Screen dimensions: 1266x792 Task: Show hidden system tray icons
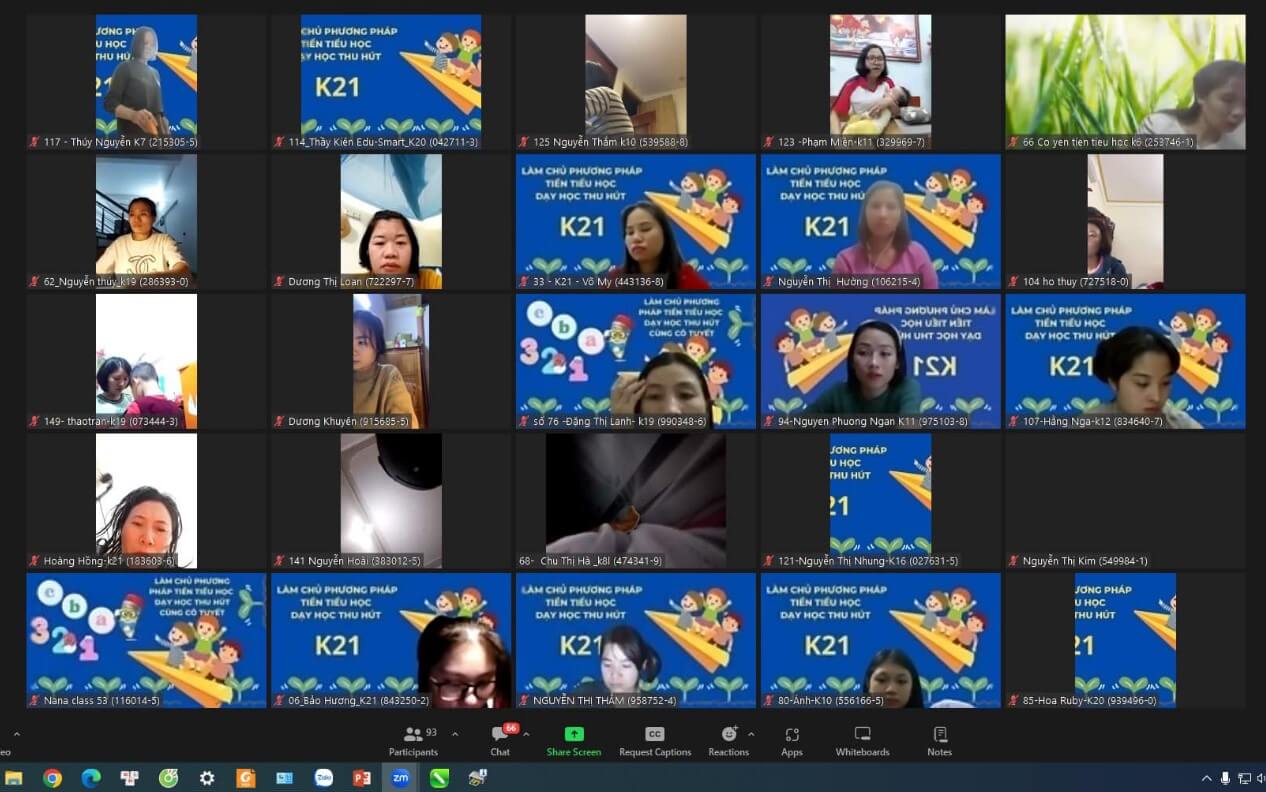1206,778
